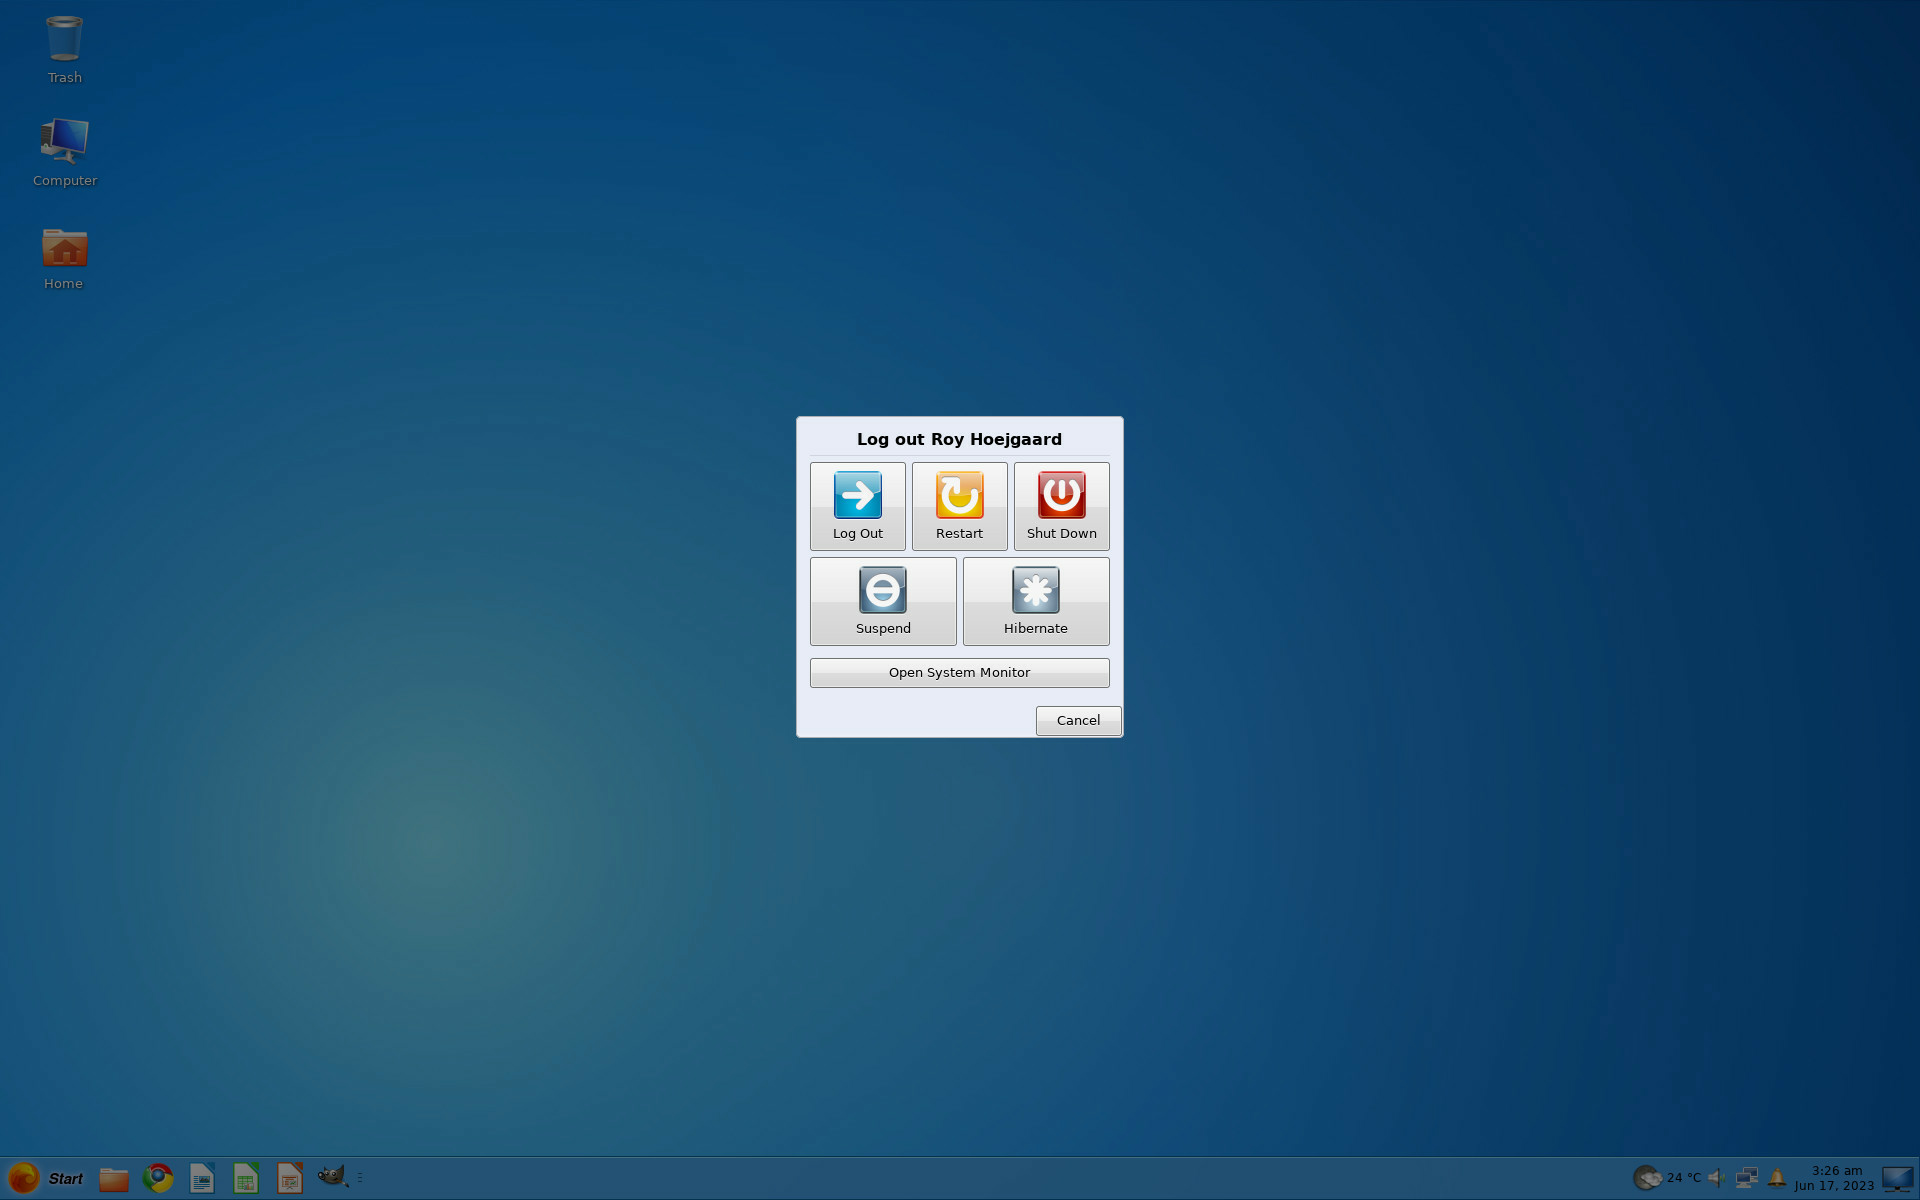Choose Restart in the logout dialog
Image resolution: width=1920 pixels, height=1200 pixels.
click(959, 506)
